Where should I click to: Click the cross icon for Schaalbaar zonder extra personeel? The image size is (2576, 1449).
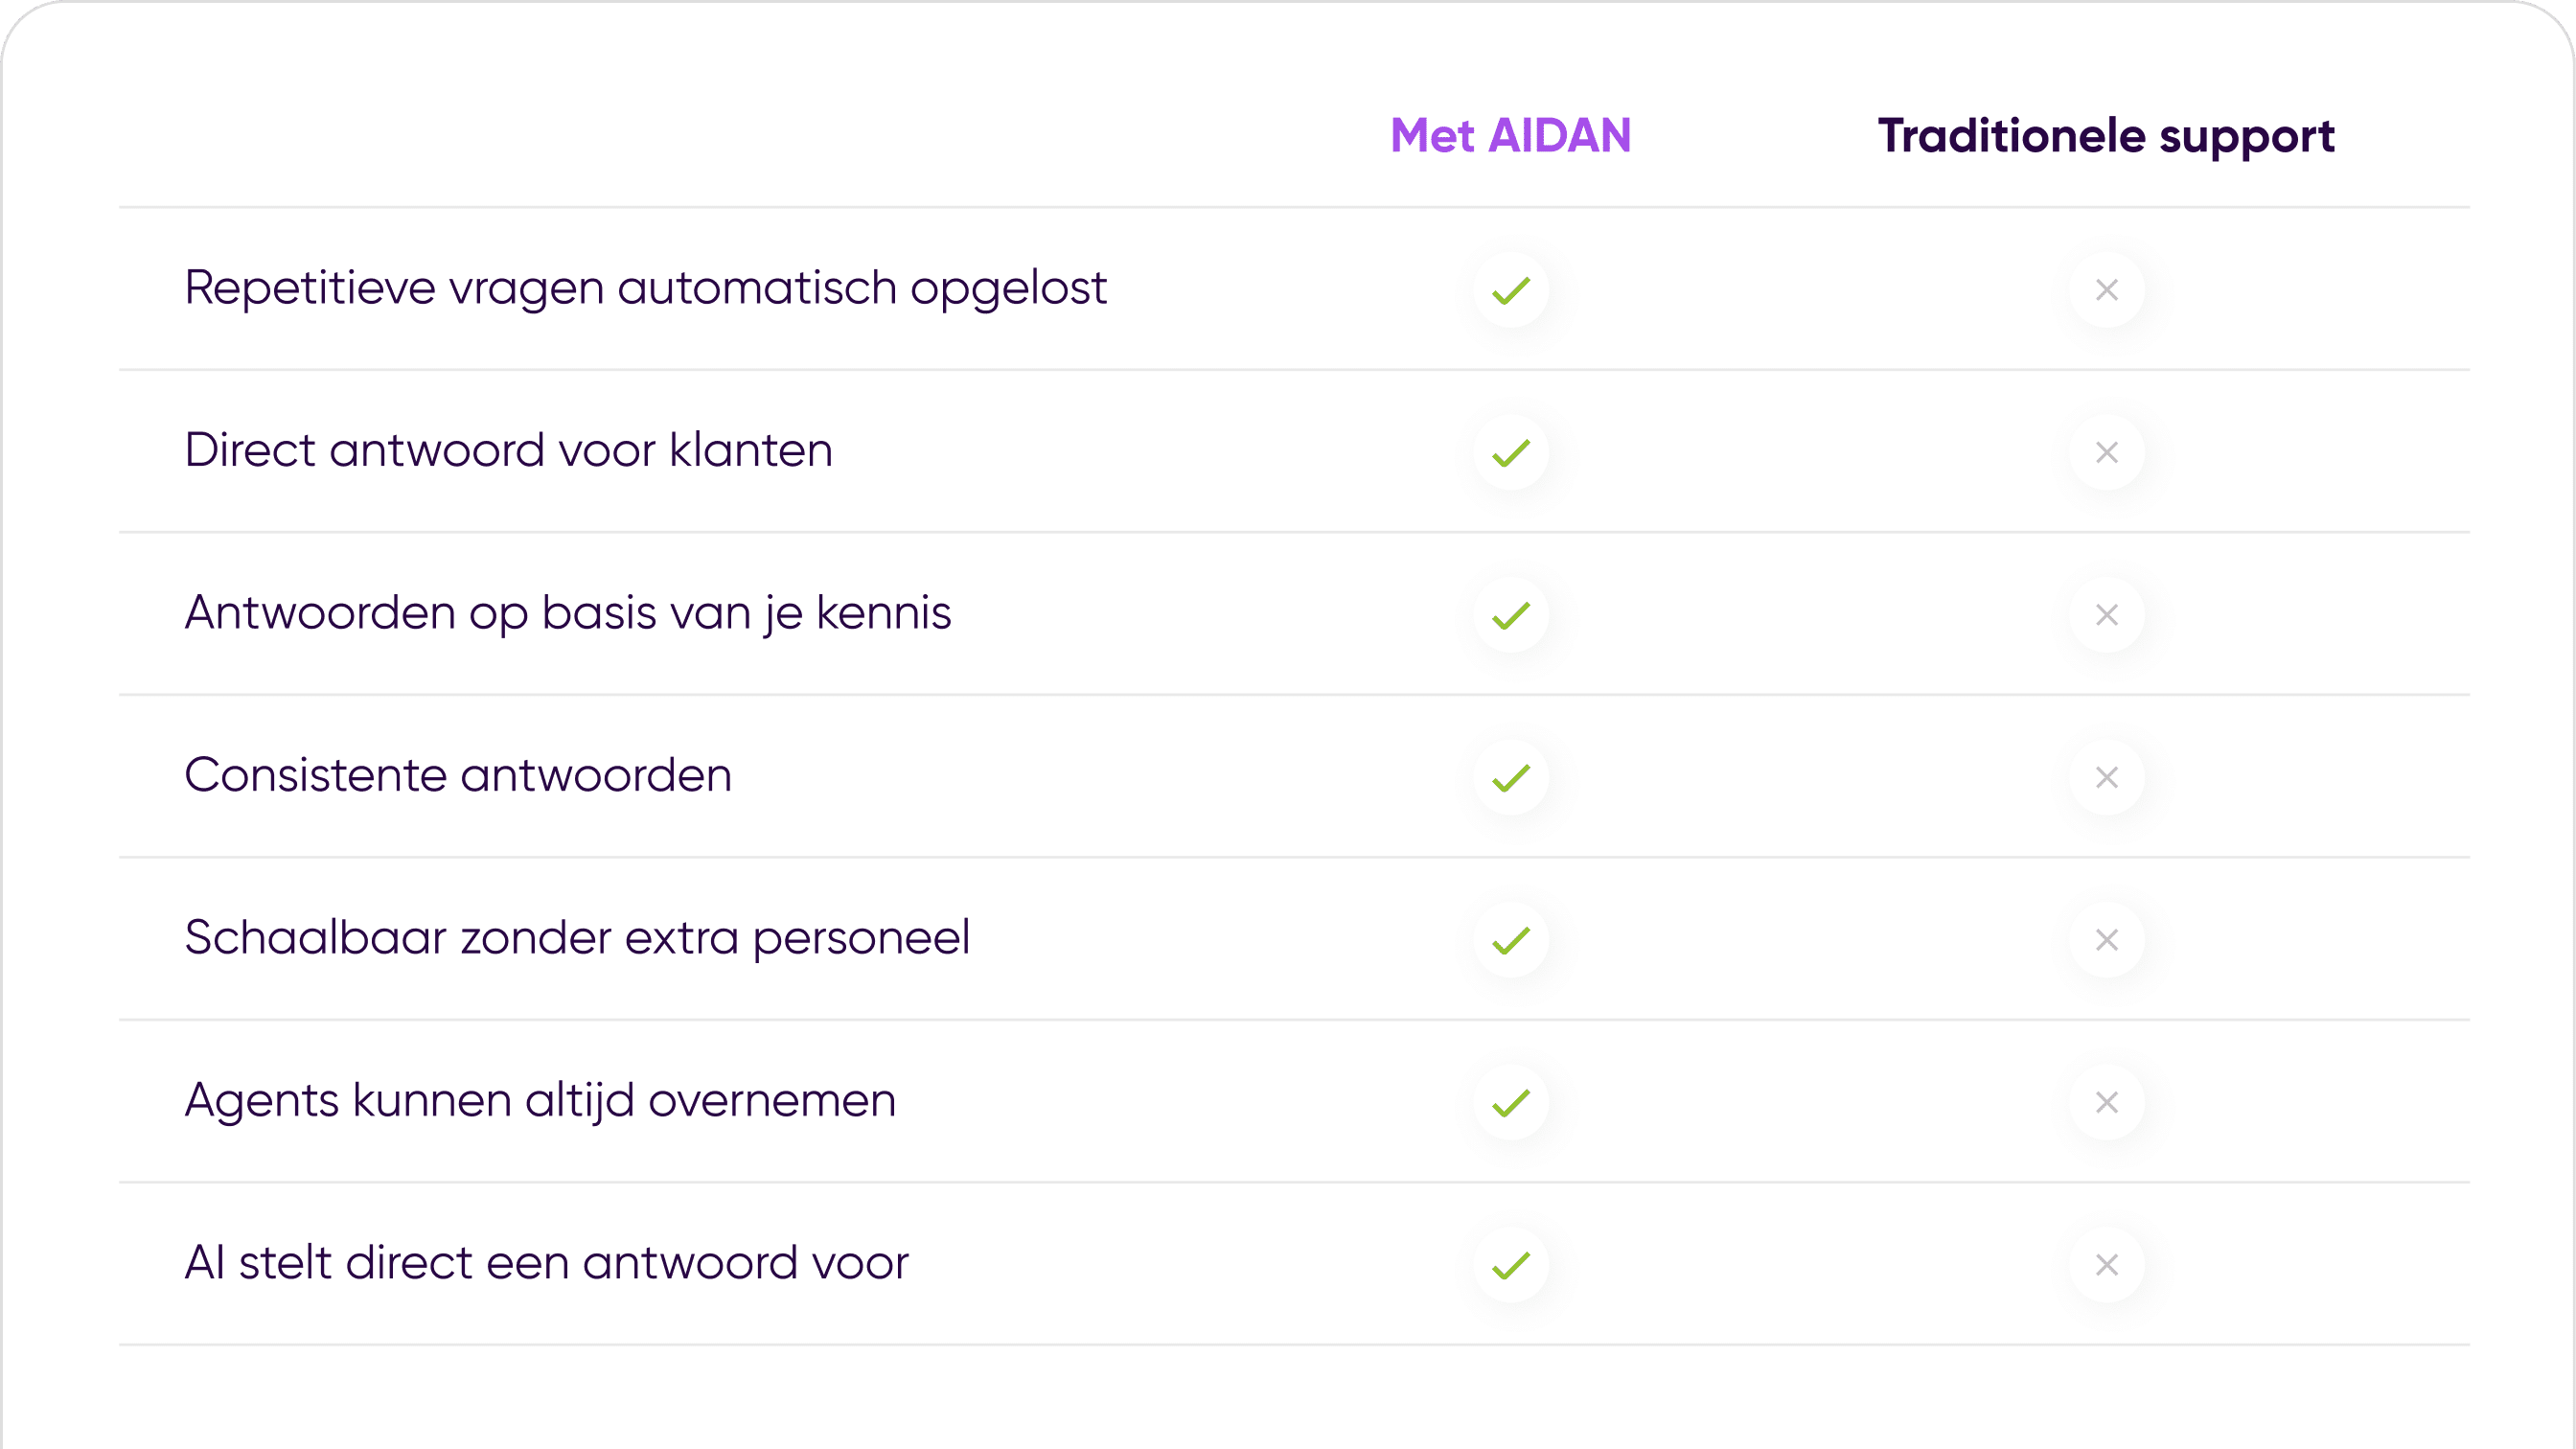point(2107,940)
